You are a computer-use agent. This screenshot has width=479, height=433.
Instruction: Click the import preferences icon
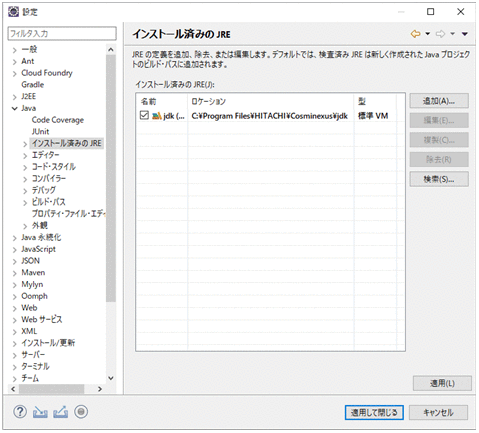(40, 412)
